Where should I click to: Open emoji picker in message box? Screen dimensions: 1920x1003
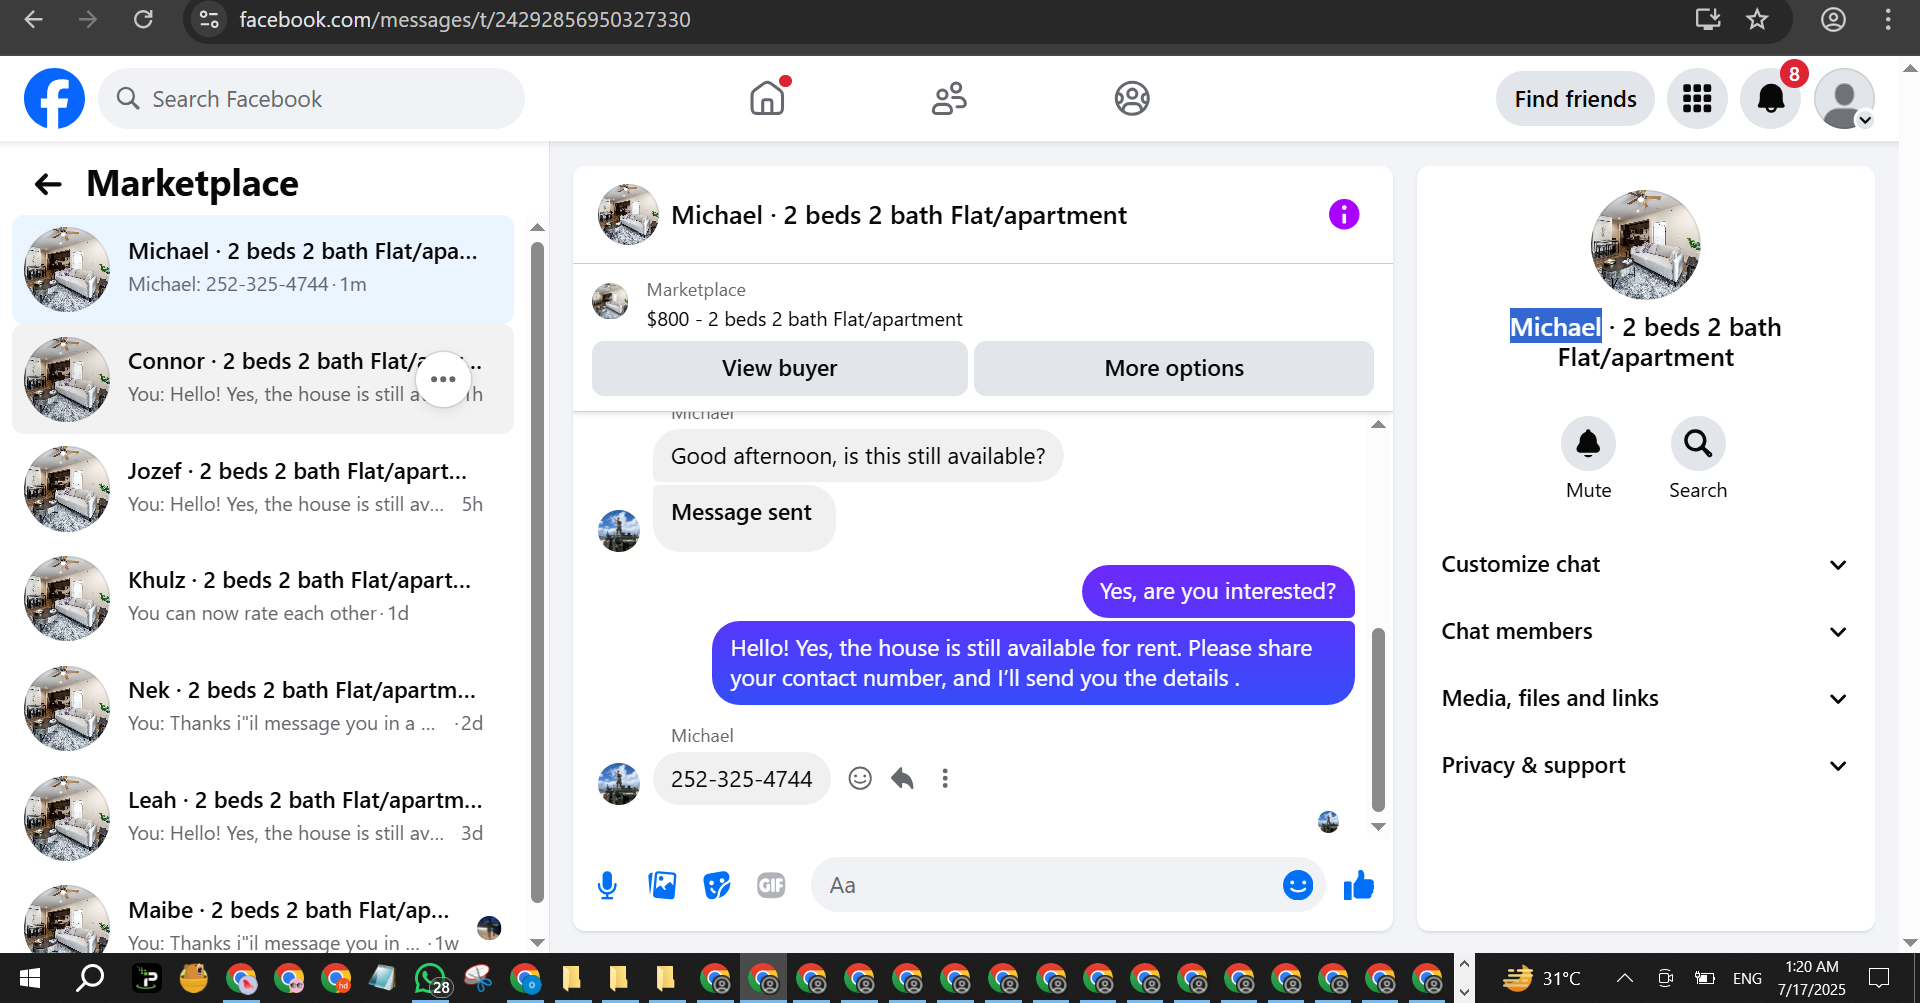point(1297,885)
